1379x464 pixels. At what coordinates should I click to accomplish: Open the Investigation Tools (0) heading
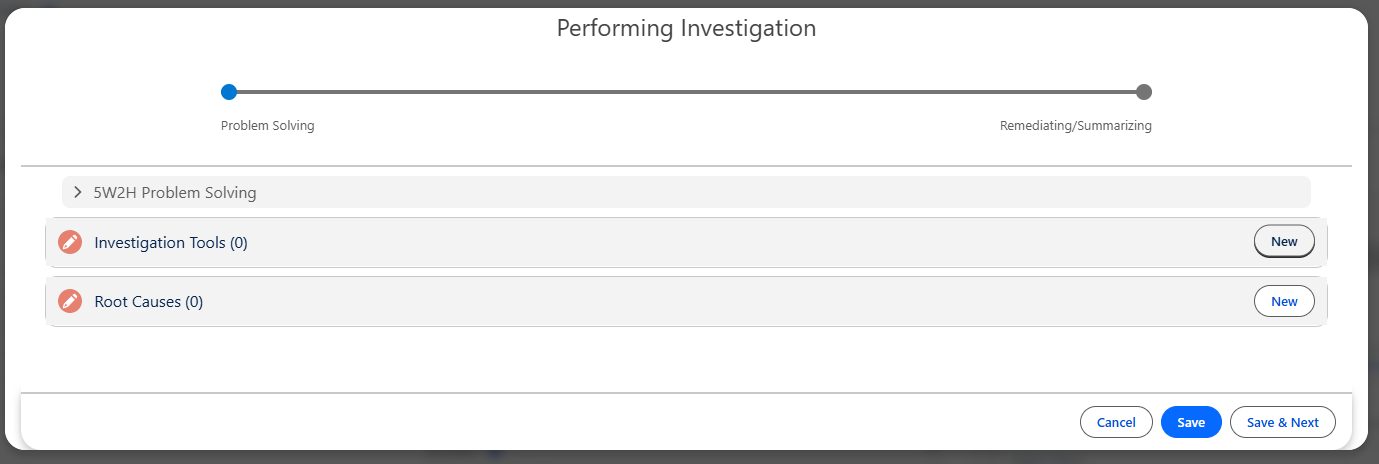click(x=171, y=242)
